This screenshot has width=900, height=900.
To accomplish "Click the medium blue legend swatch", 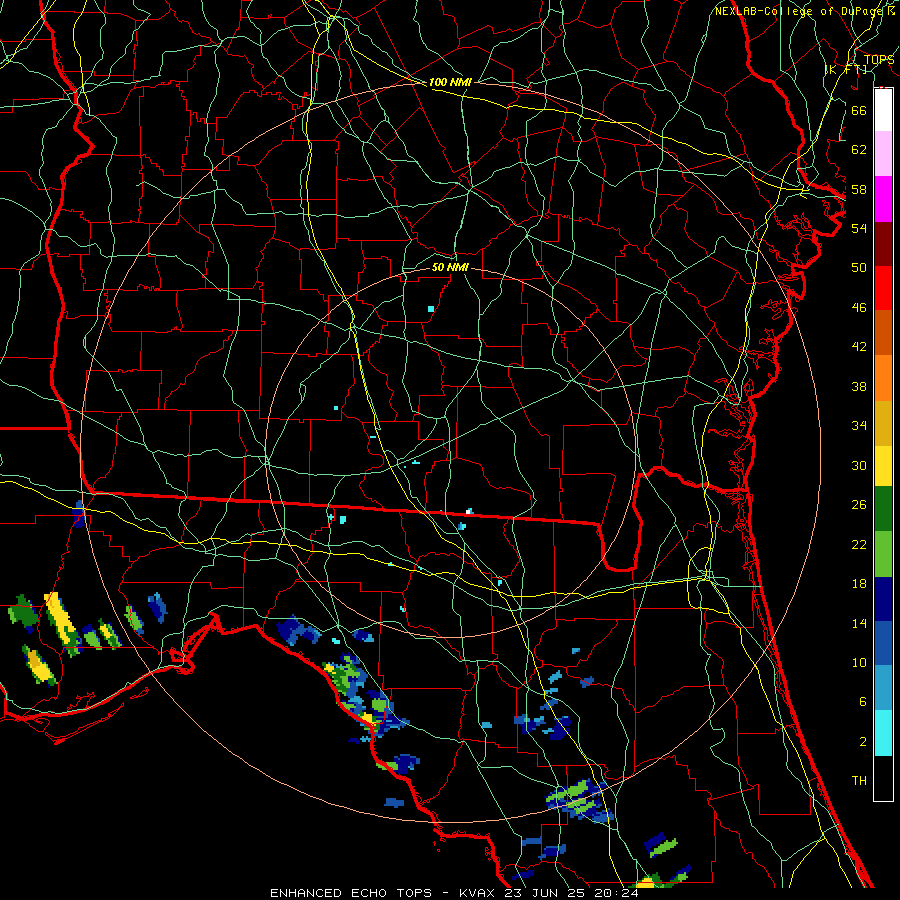I will pos(883,643).
